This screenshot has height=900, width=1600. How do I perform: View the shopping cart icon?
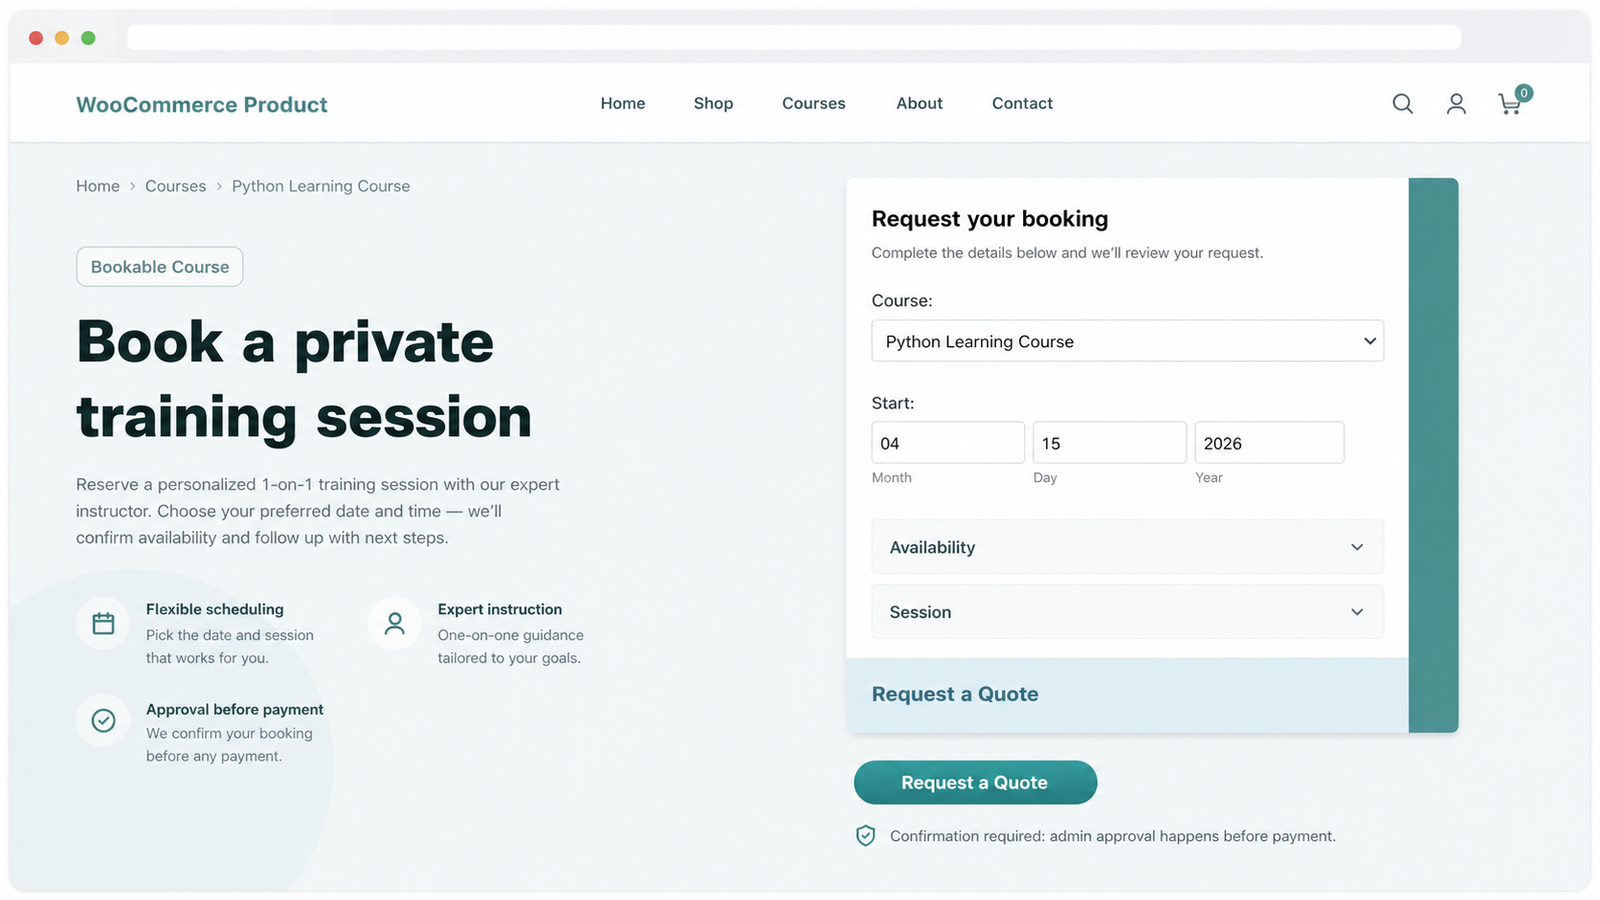(x=1512, y=102)
